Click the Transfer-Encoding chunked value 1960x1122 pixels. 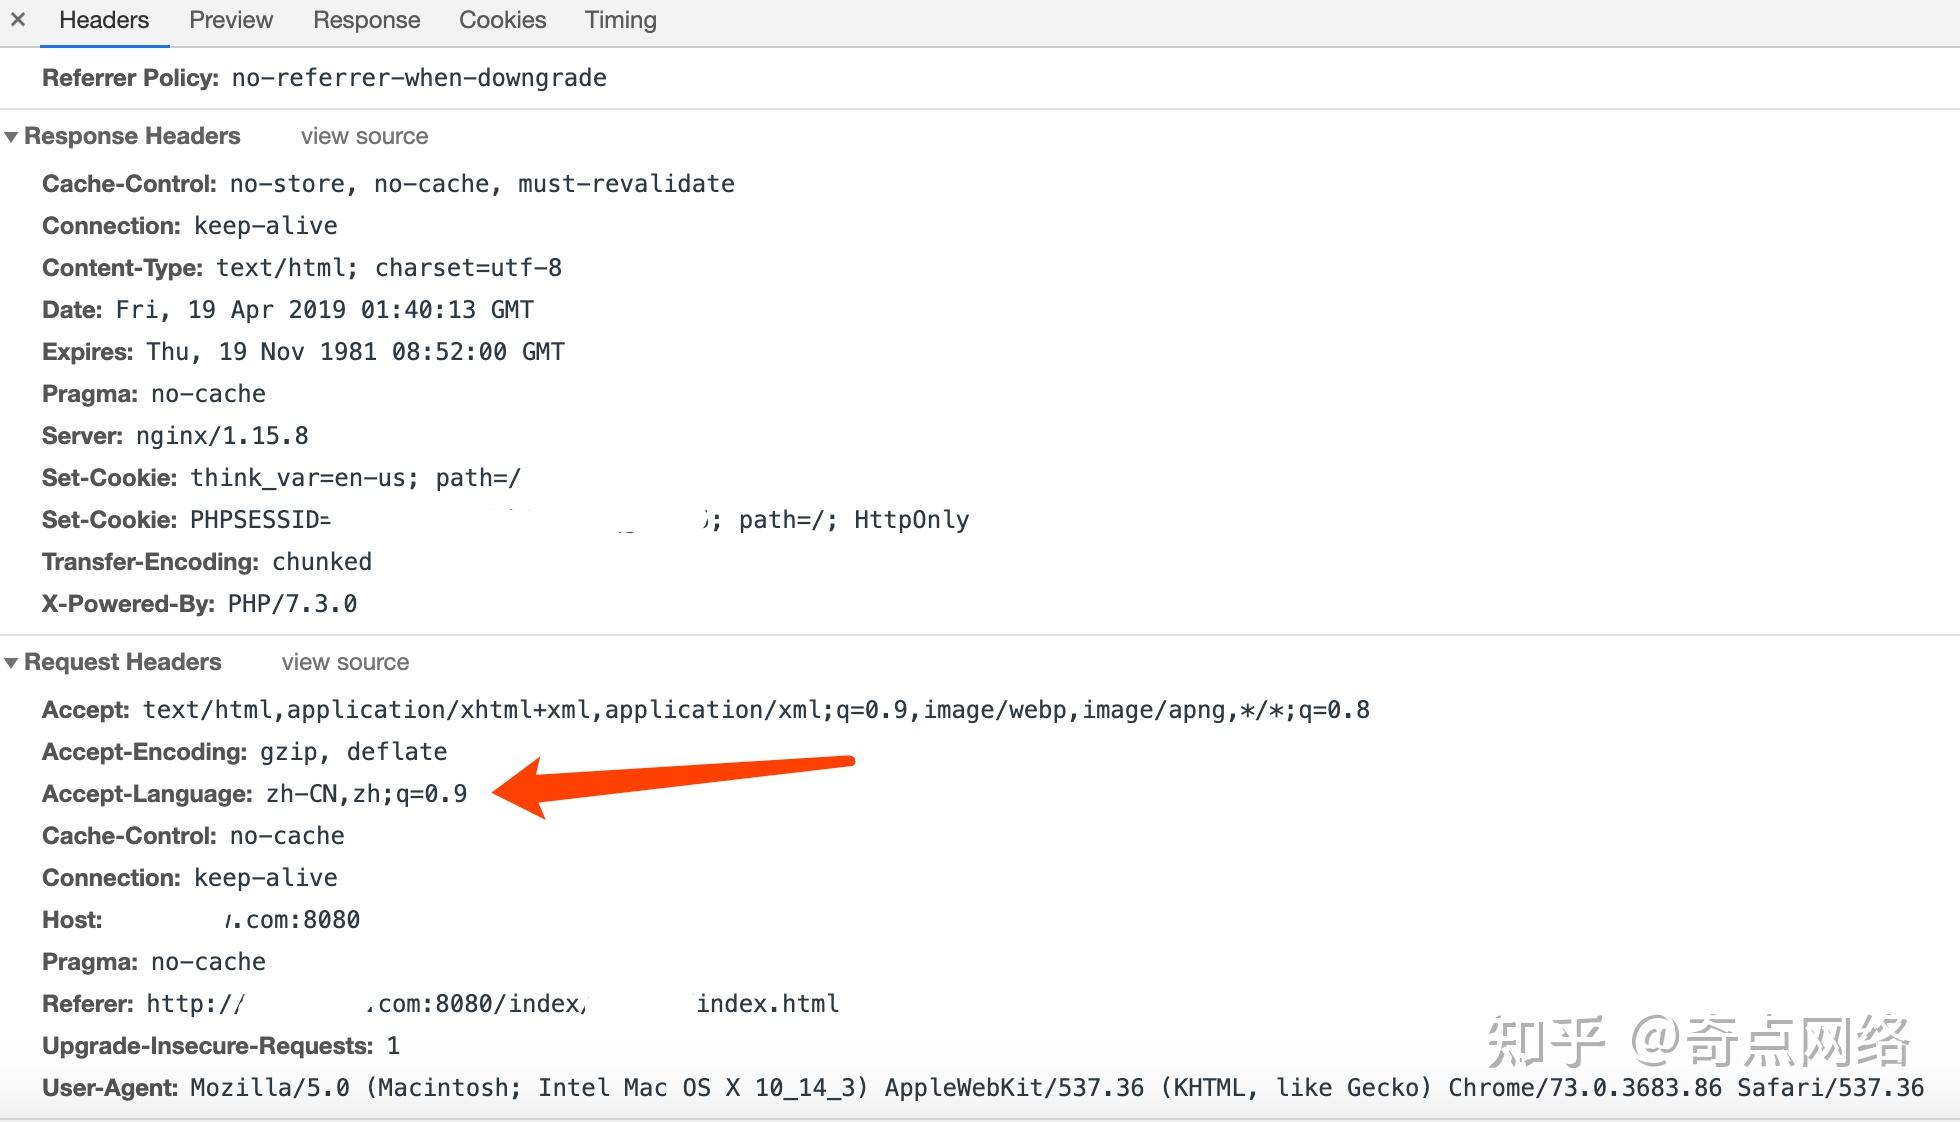320,561
